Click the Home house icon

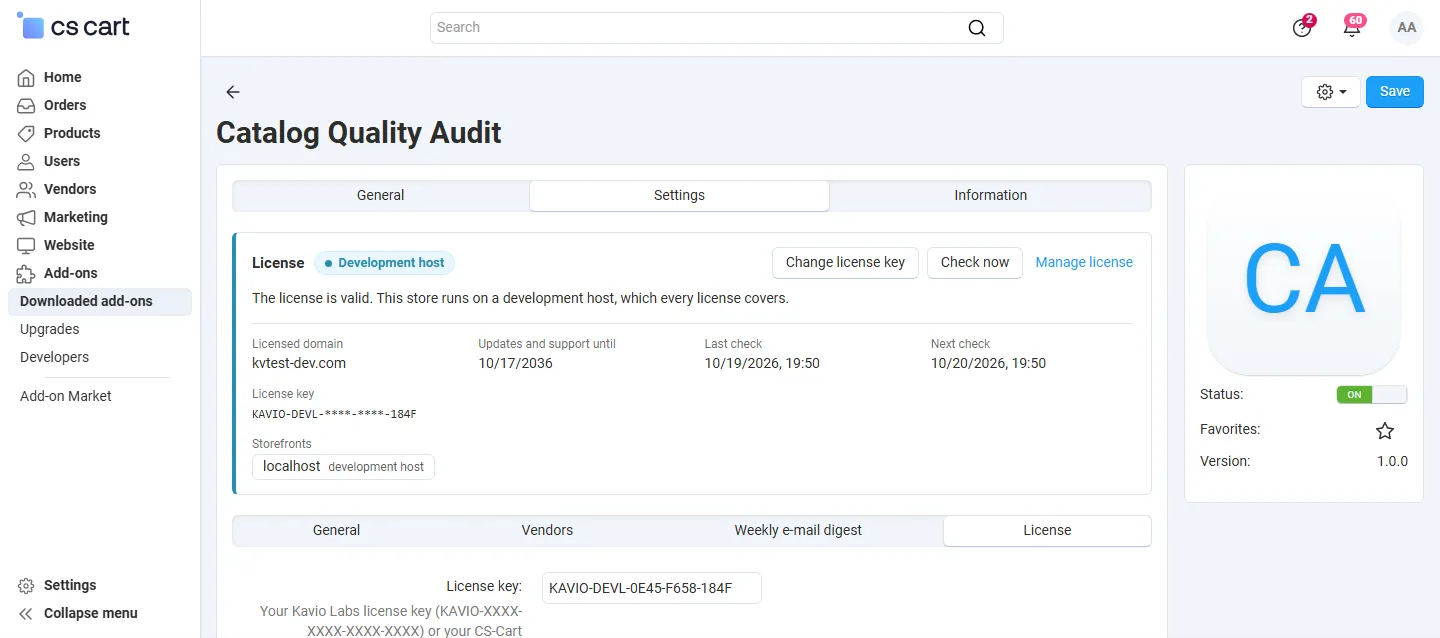pyautogui.click(x=26, y=77)
